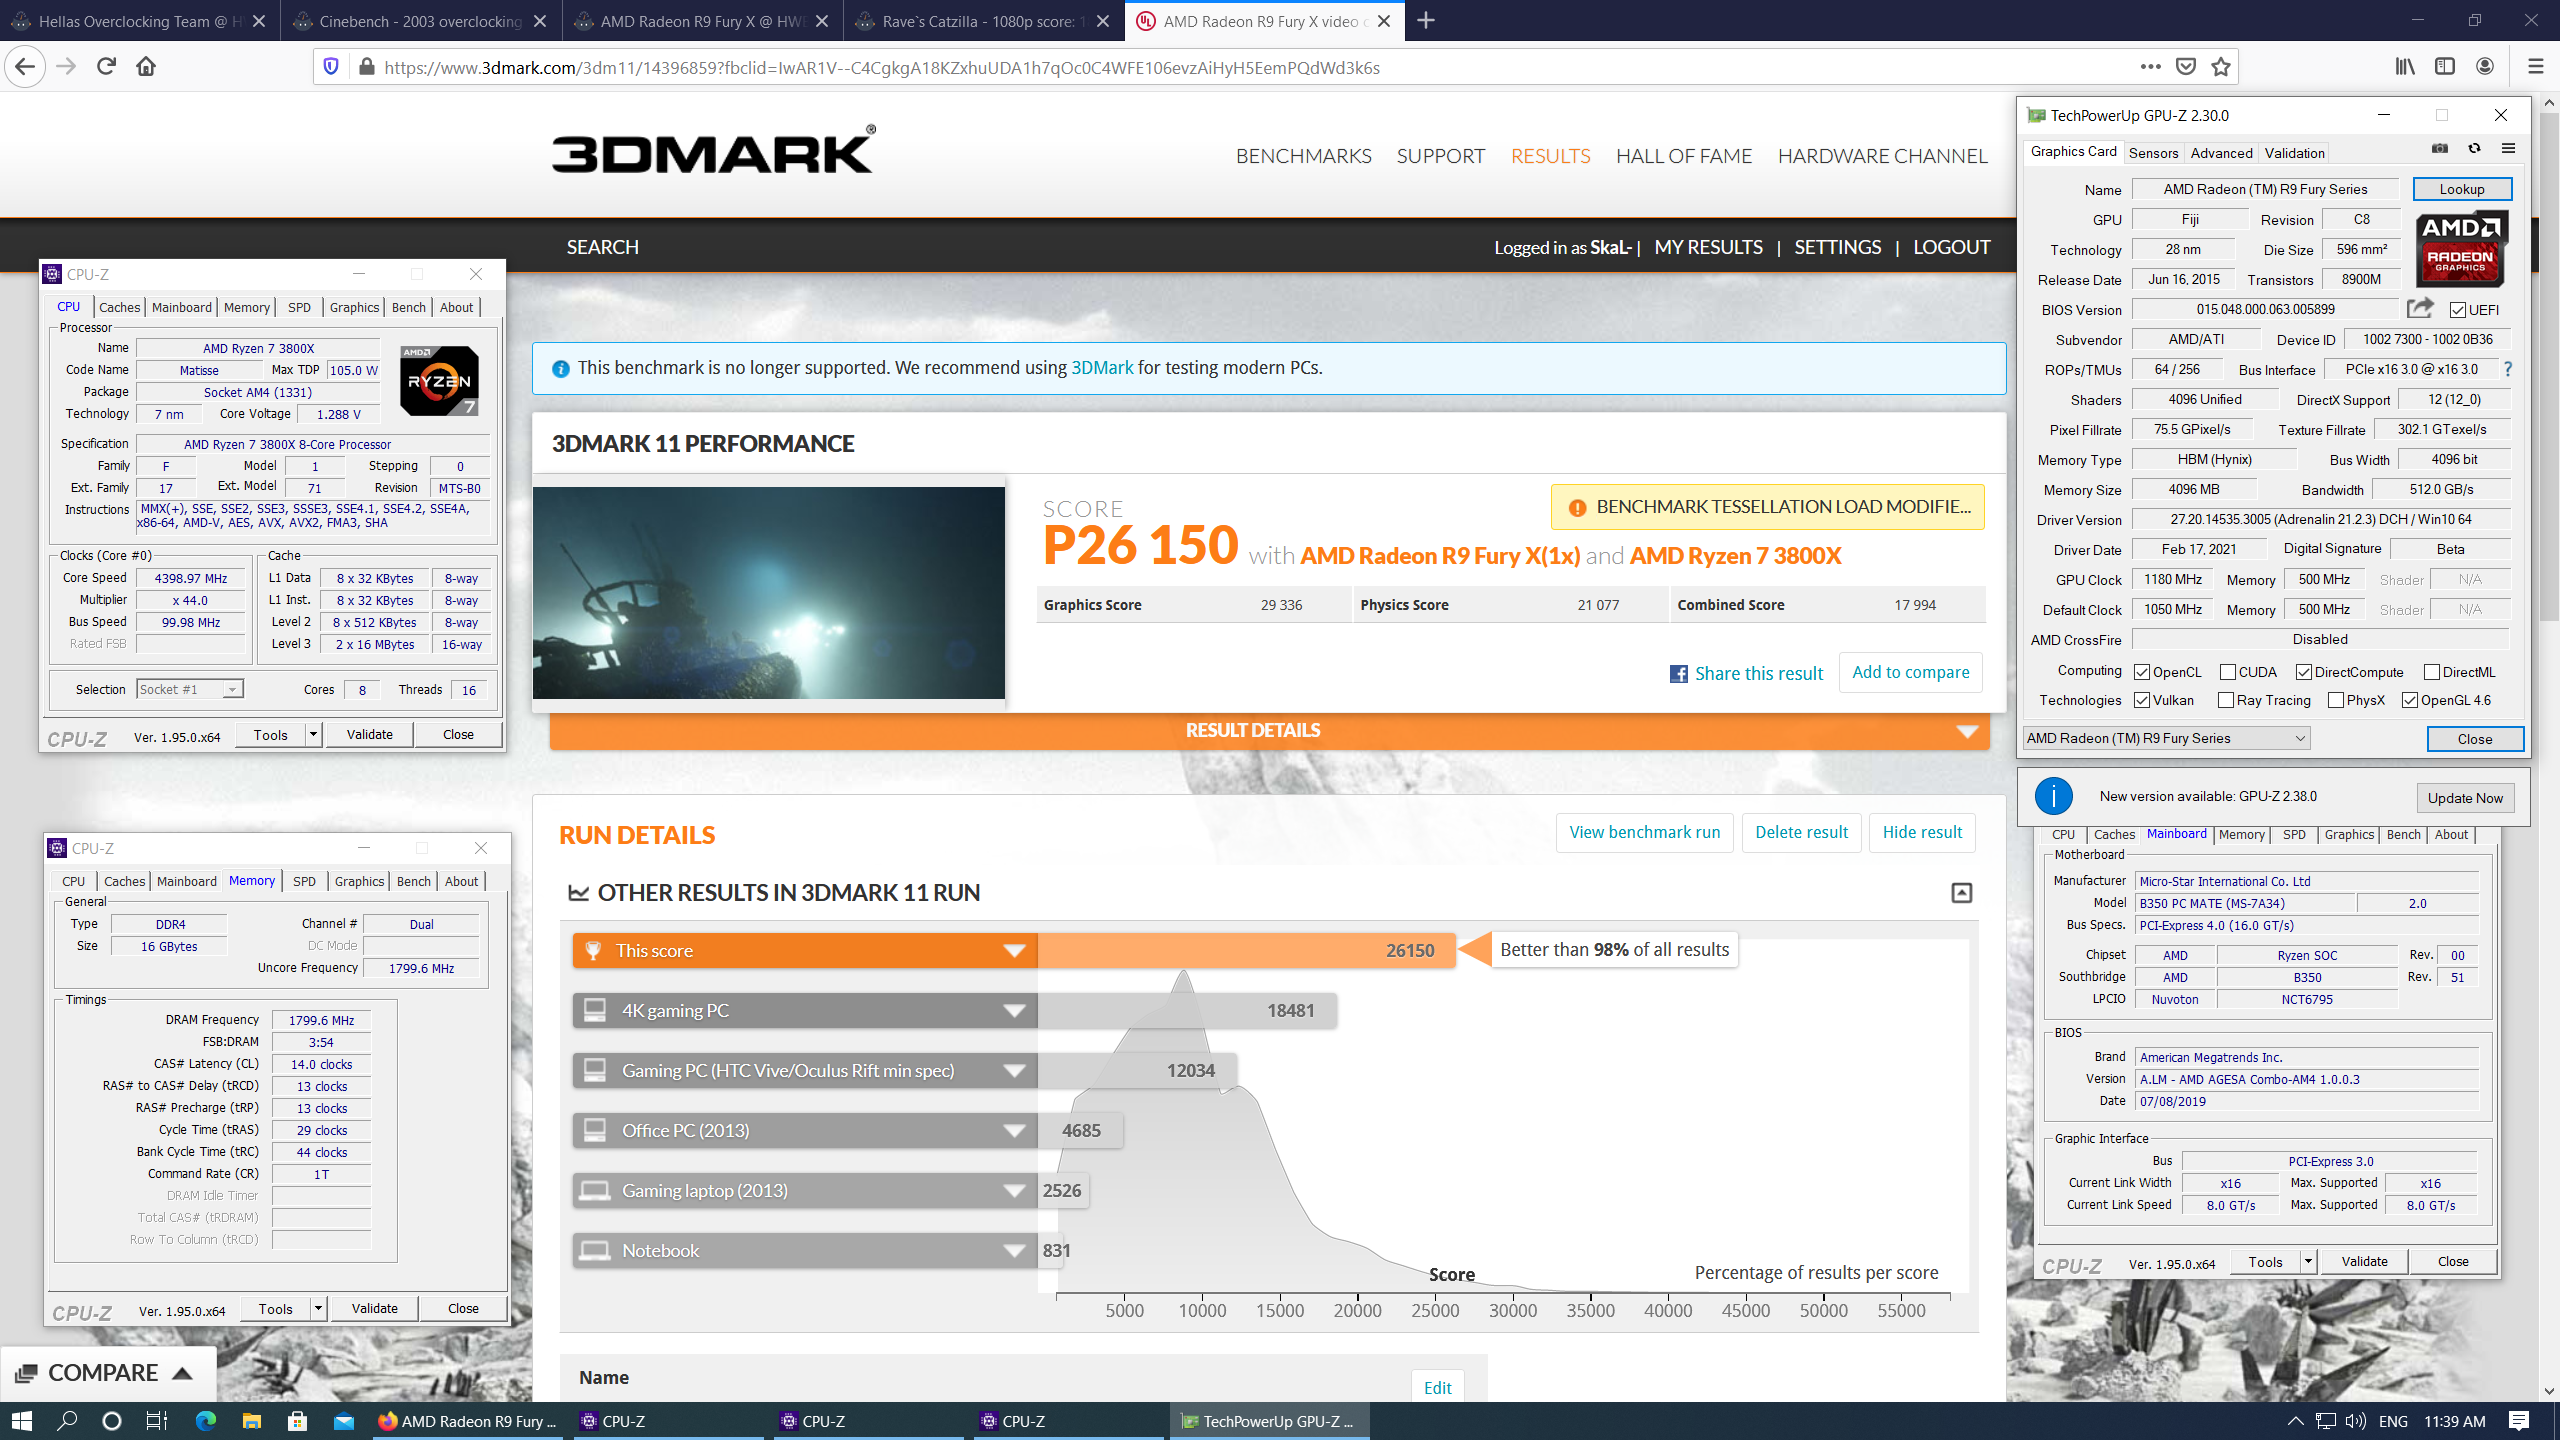2560x1440 pixels.
Task: Open Firefox account icon
Action: 2485,67
